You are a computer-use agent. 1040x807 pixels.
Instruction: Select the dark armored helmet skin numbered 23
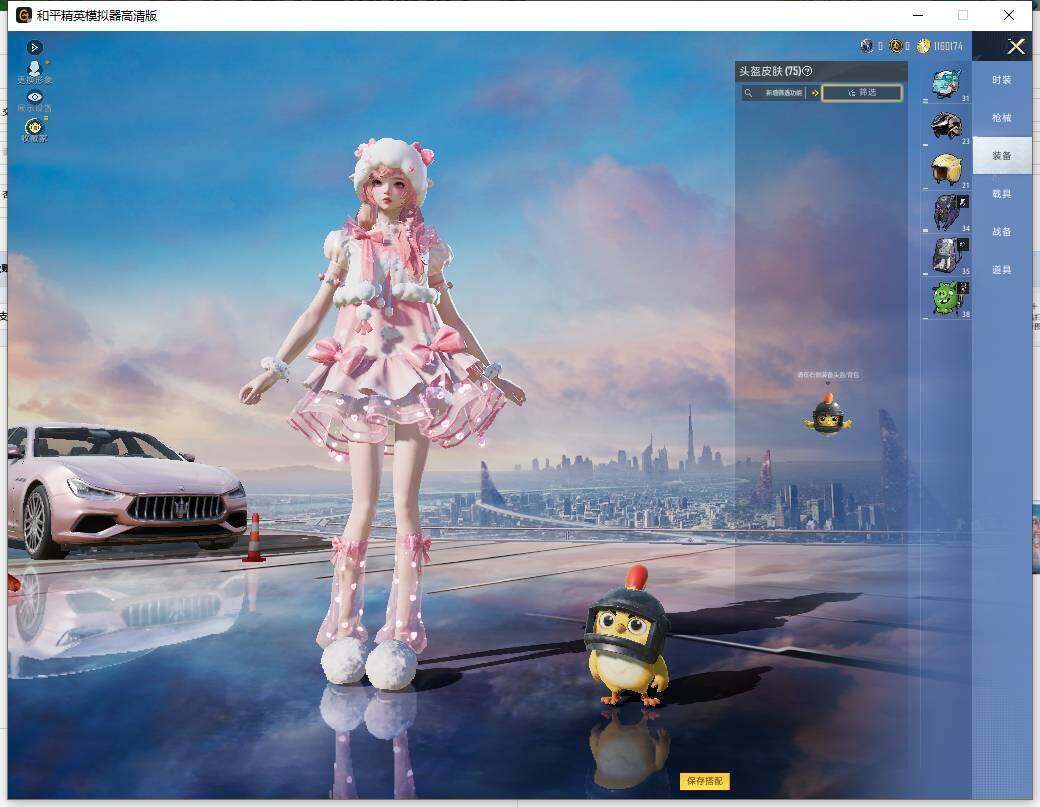tap(946, 126)
